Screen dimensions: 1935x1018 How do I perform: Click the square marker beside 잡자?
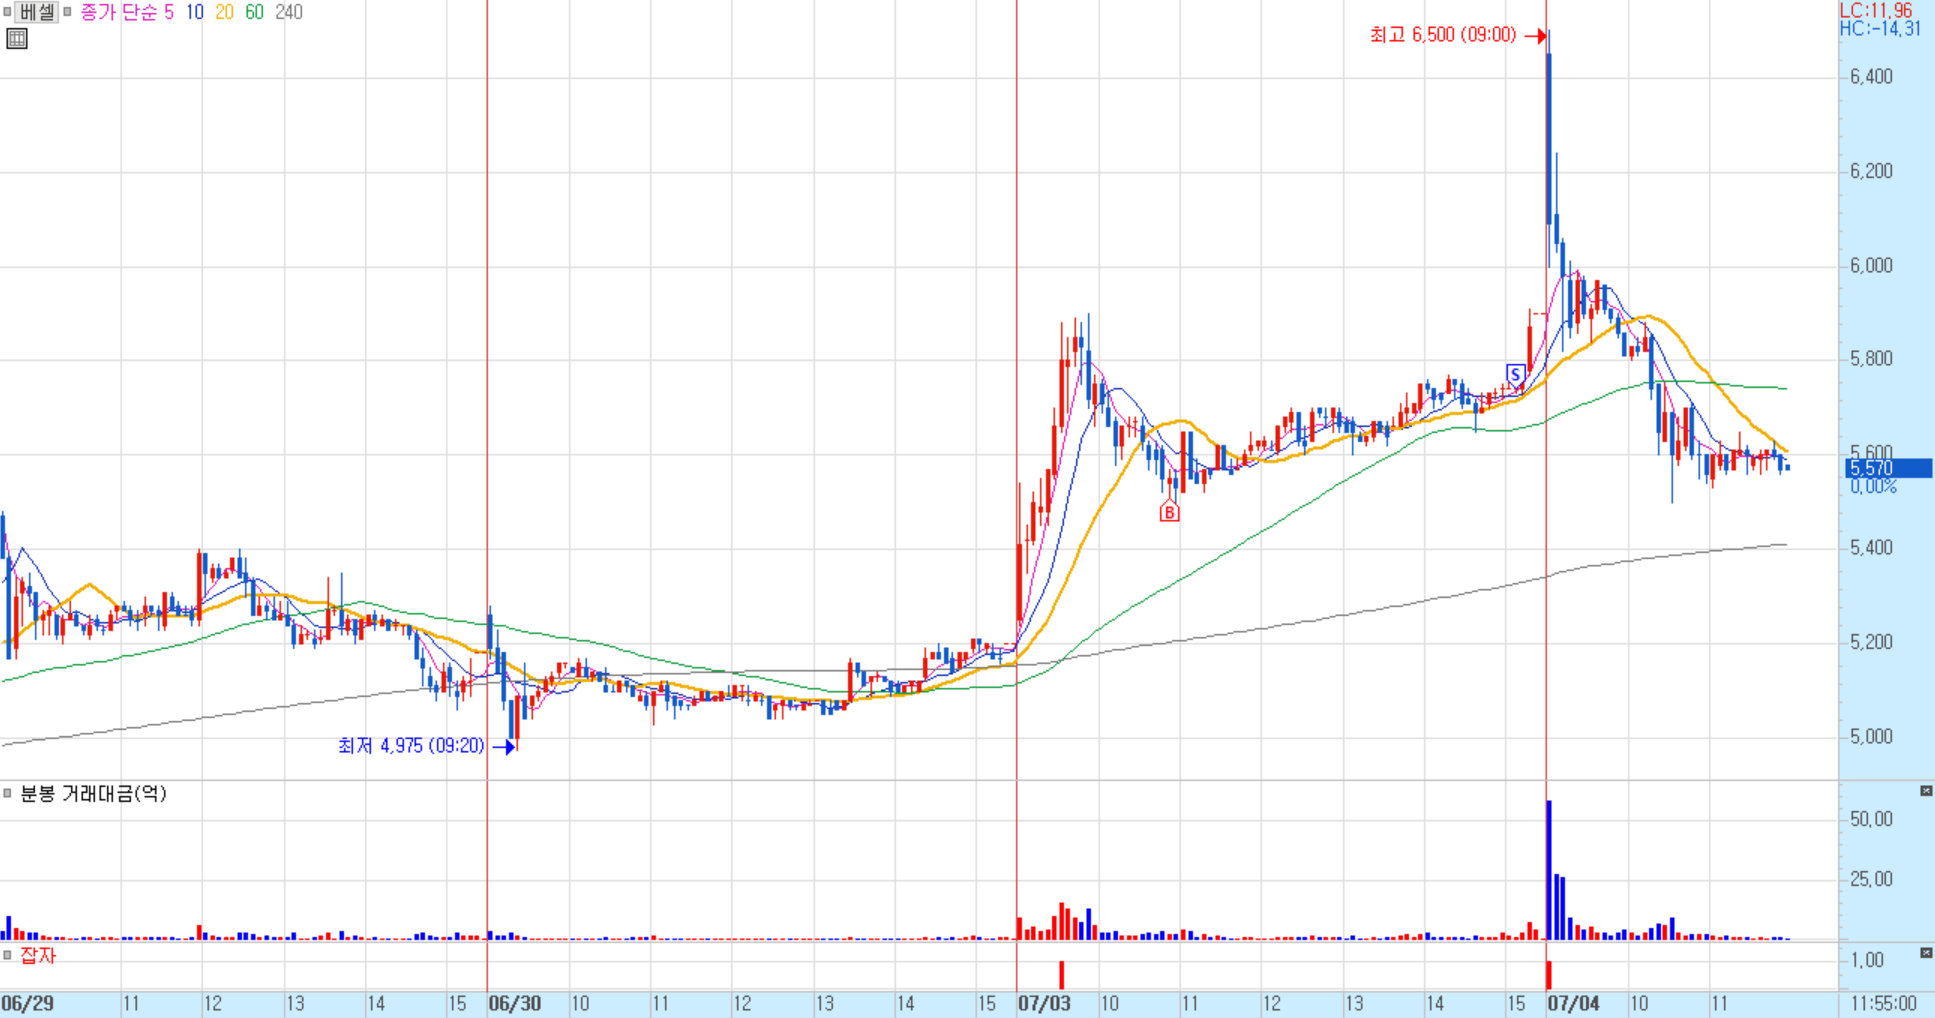pos(7,955)
